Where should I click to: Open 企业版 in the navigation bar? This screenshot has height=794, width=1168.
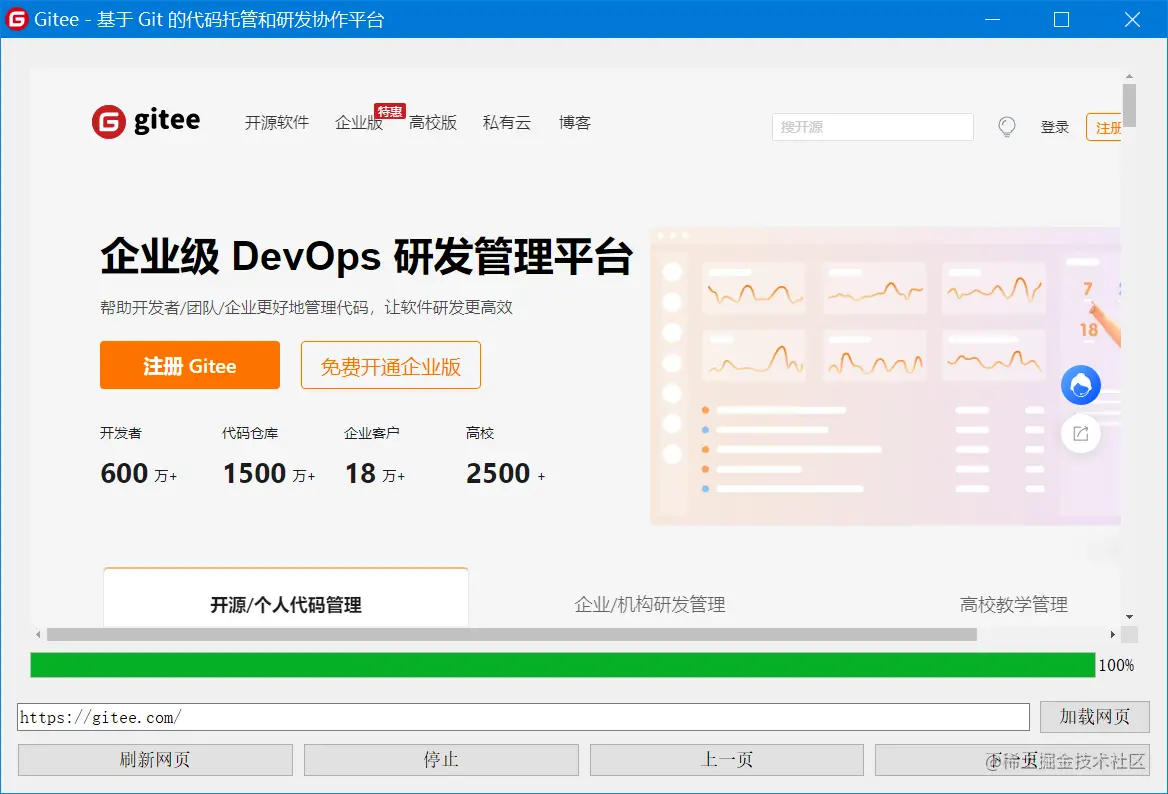coord(358,123)
